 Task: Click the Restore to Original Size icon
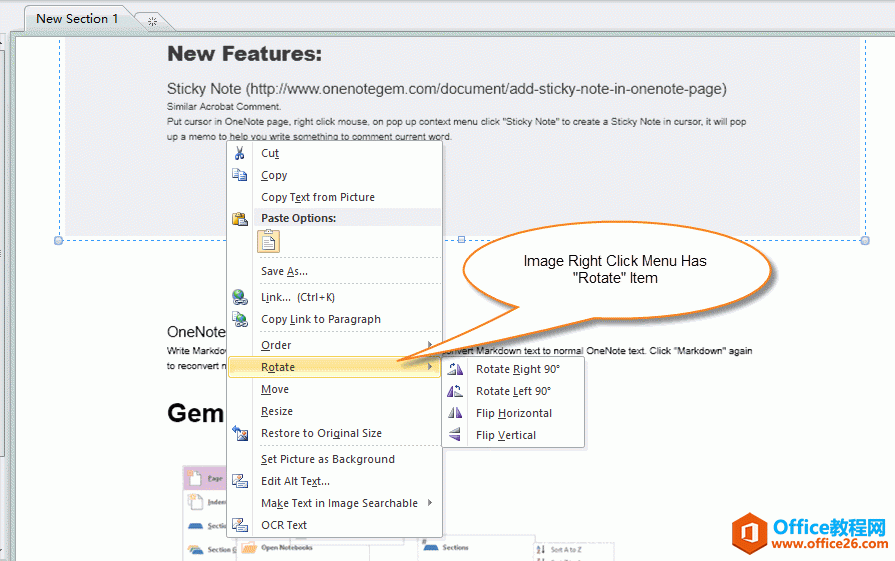click(240, 433)
